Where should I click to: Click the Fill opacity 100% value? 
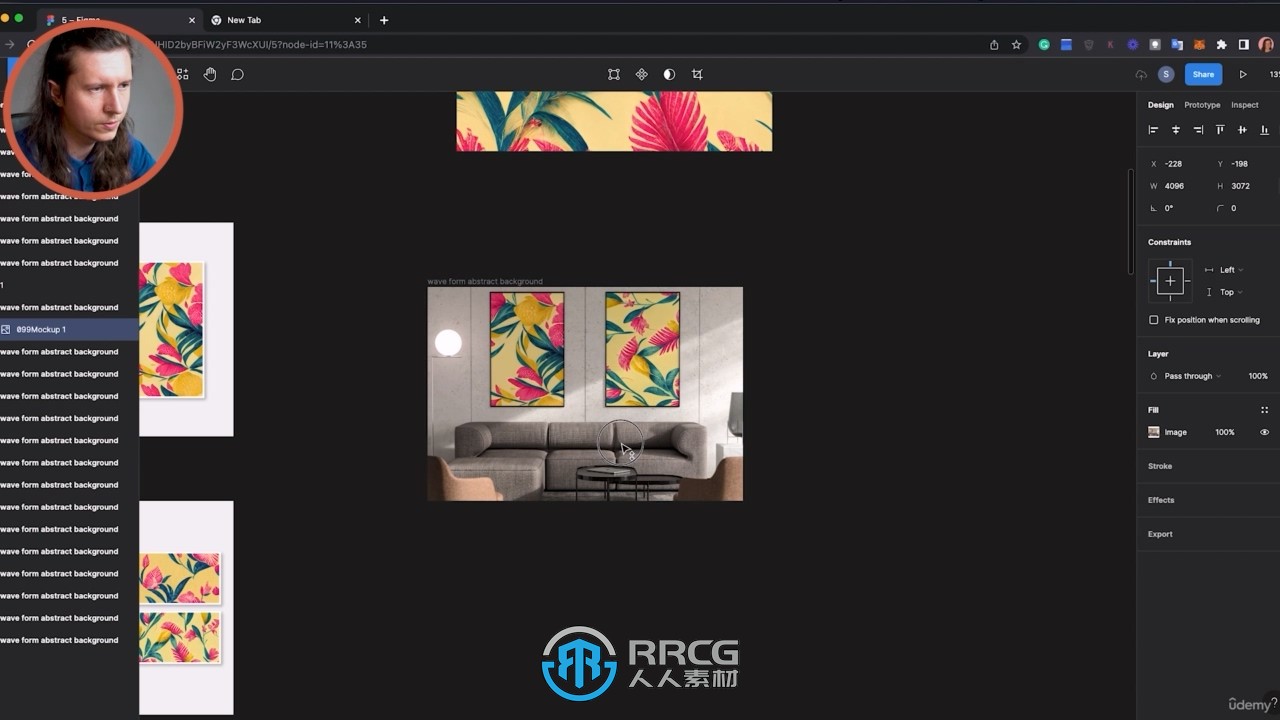coord(1225,432)
